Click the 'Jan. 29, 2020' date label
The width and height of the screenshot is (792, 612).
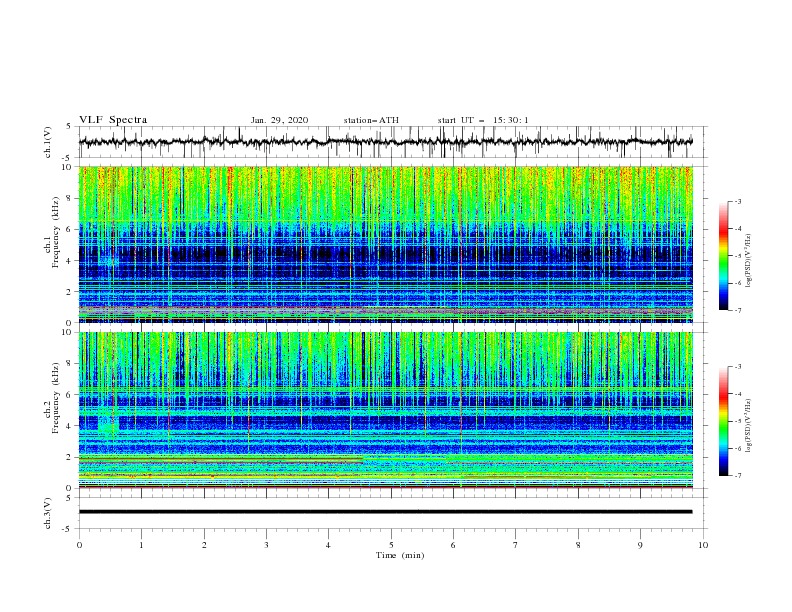click(279, 120)
